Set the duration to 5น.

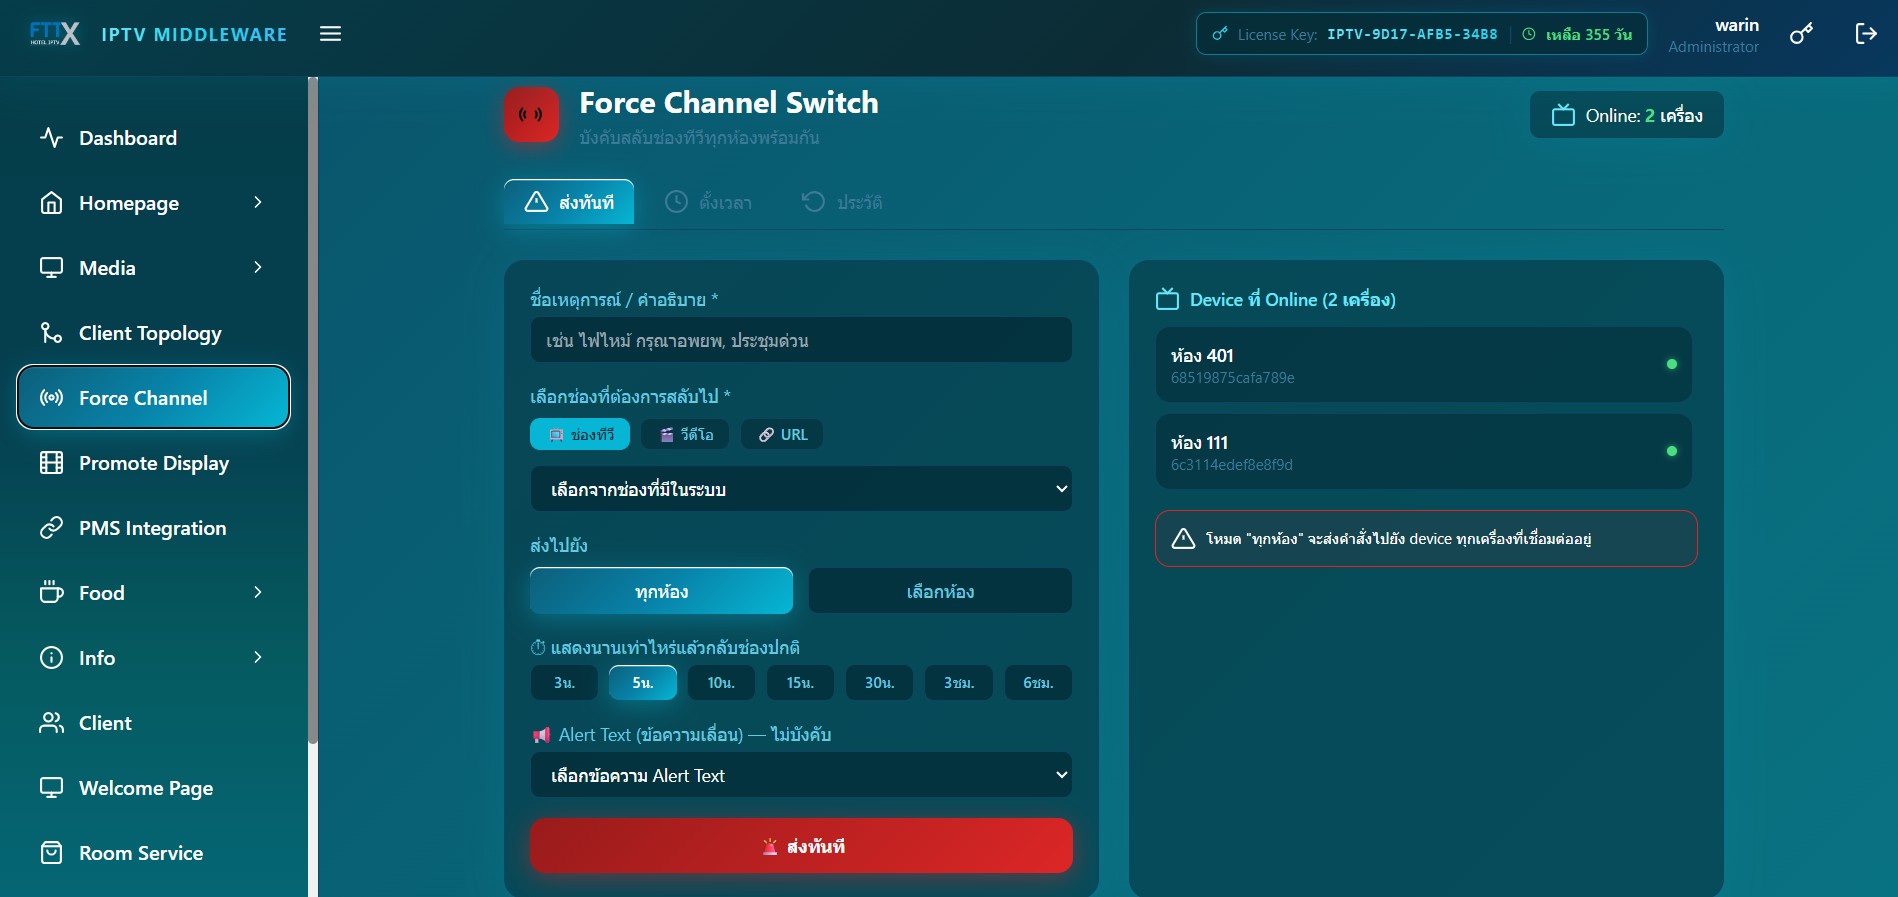tap(643, 683)
